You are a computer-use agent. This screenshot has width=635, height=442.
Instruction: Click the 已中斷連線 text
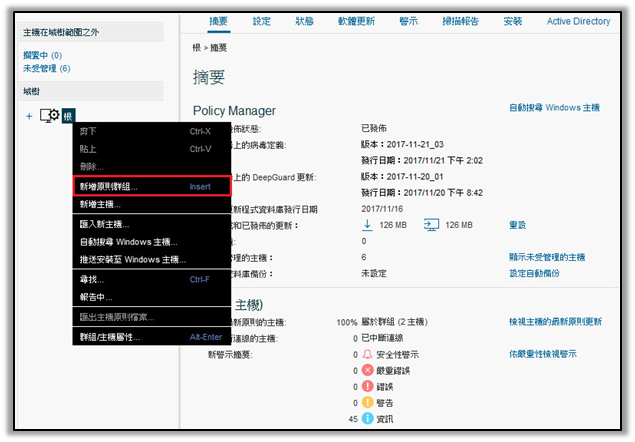(382, 338)
